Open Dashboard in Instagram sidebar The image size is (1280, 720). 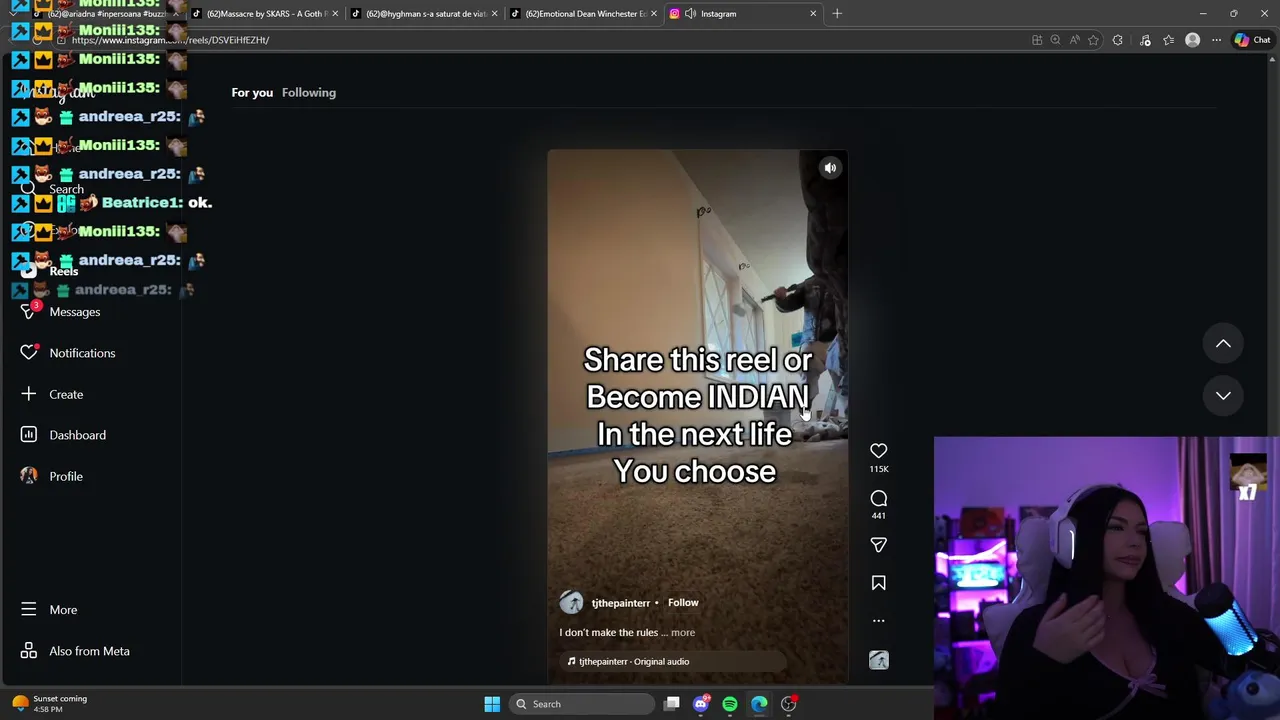point(77,435)
